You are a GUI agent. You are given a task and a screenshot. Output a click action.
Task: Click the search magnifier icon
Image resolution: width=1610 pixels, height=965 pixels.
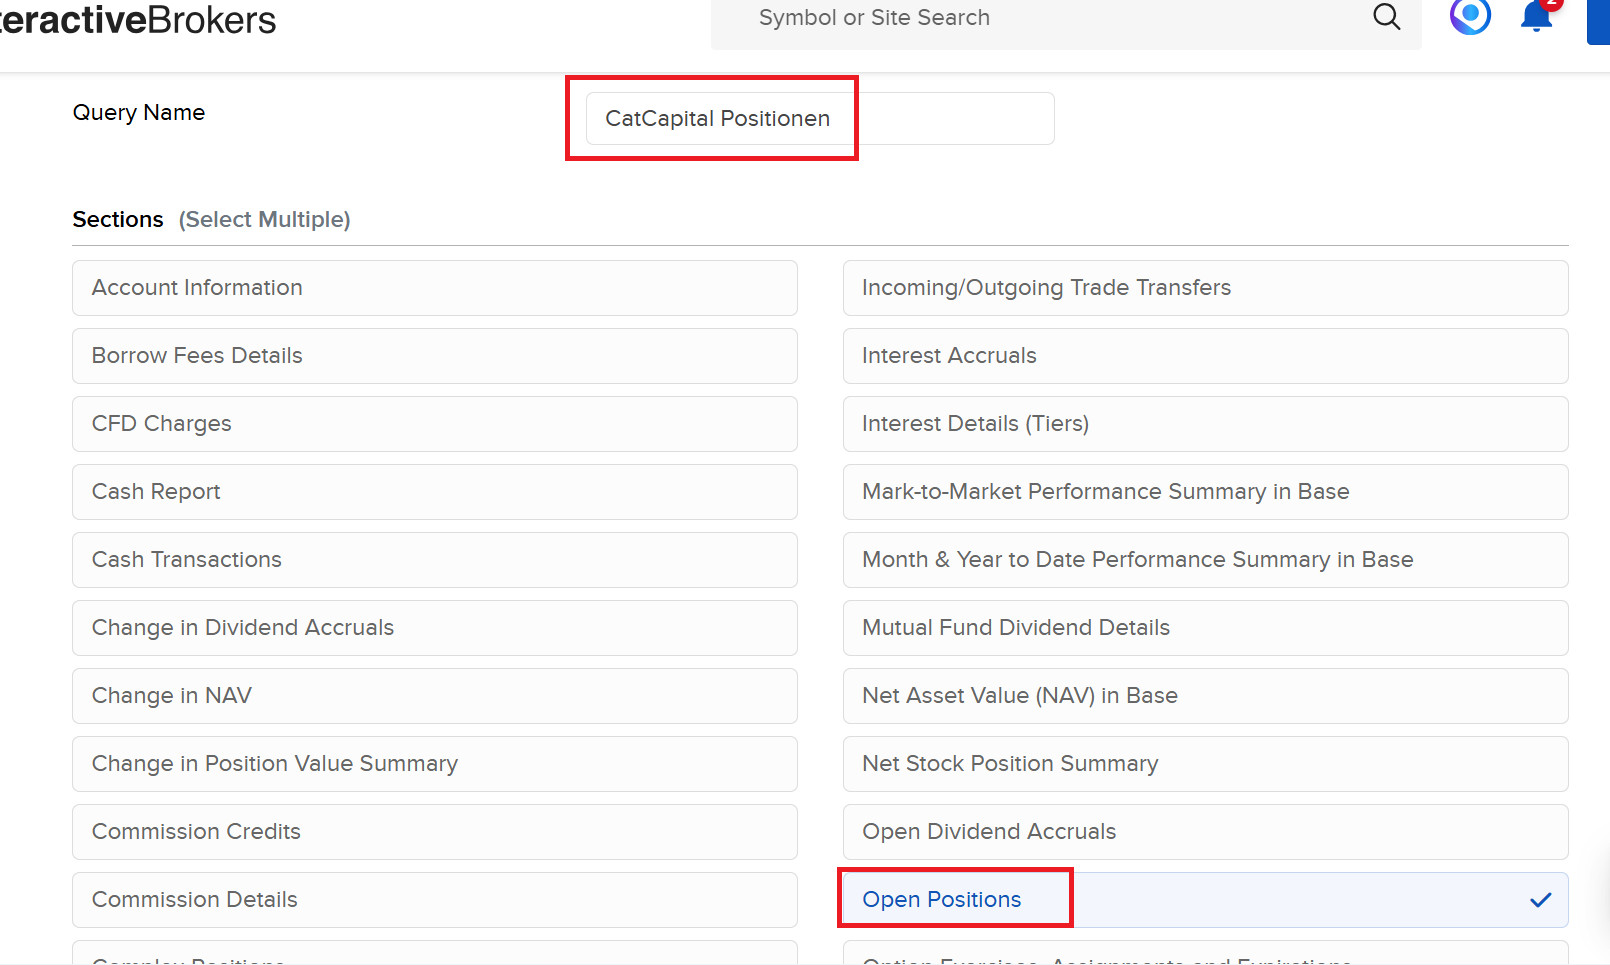point(1386,17)
